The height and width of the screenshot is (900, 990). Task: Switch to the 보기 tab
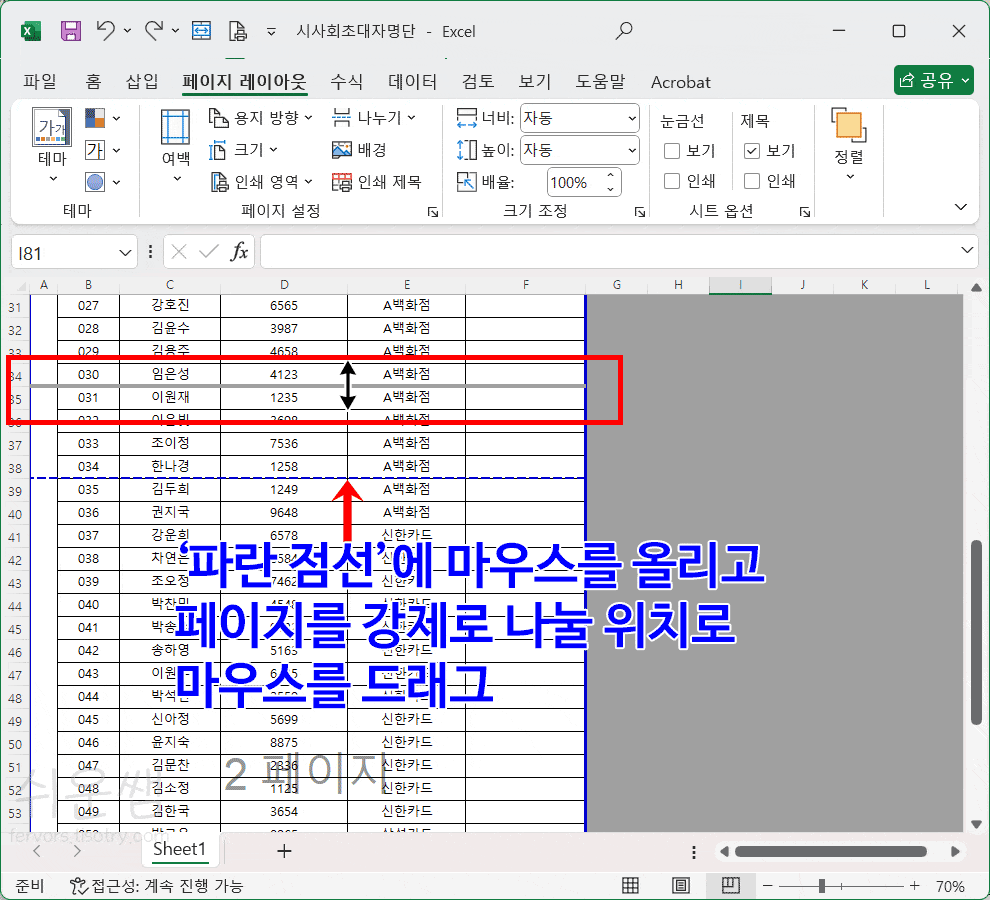(x=534, y=81)
